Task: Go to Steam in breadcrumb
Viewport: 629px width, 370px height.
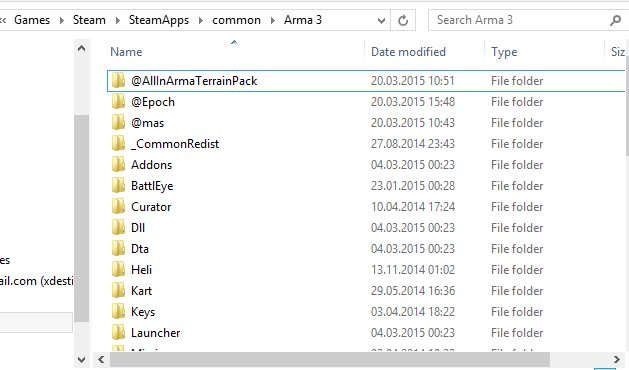Action: pos(89,20)
